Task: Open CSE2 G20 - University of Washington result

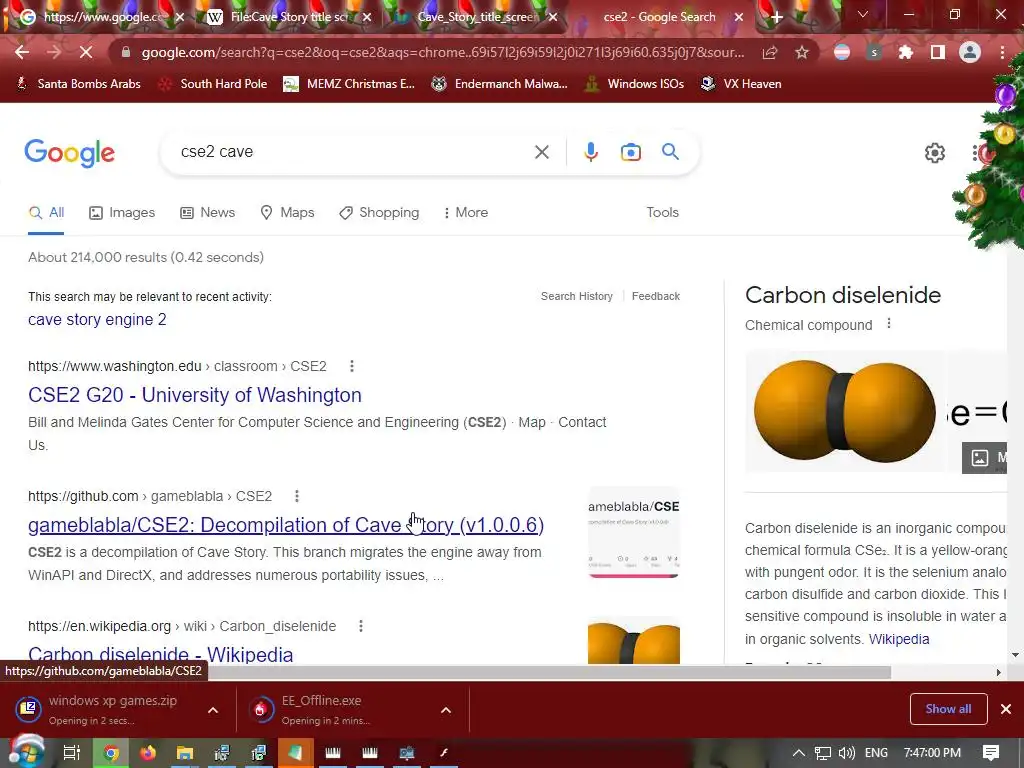Action: (x=195, y=395)
